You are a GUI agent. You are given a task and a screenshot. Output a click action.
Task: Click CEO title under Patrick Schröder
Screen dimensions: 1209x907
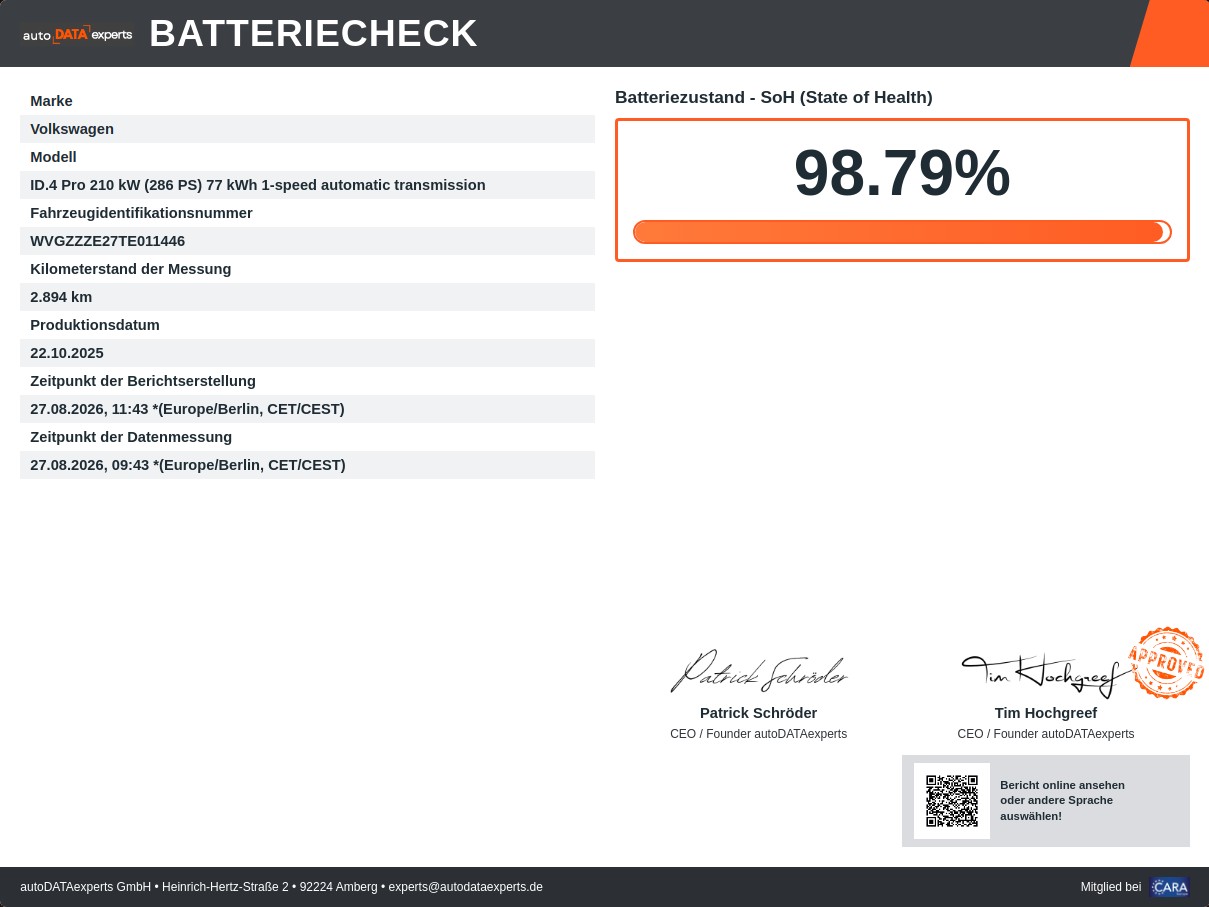coord(758,734)
